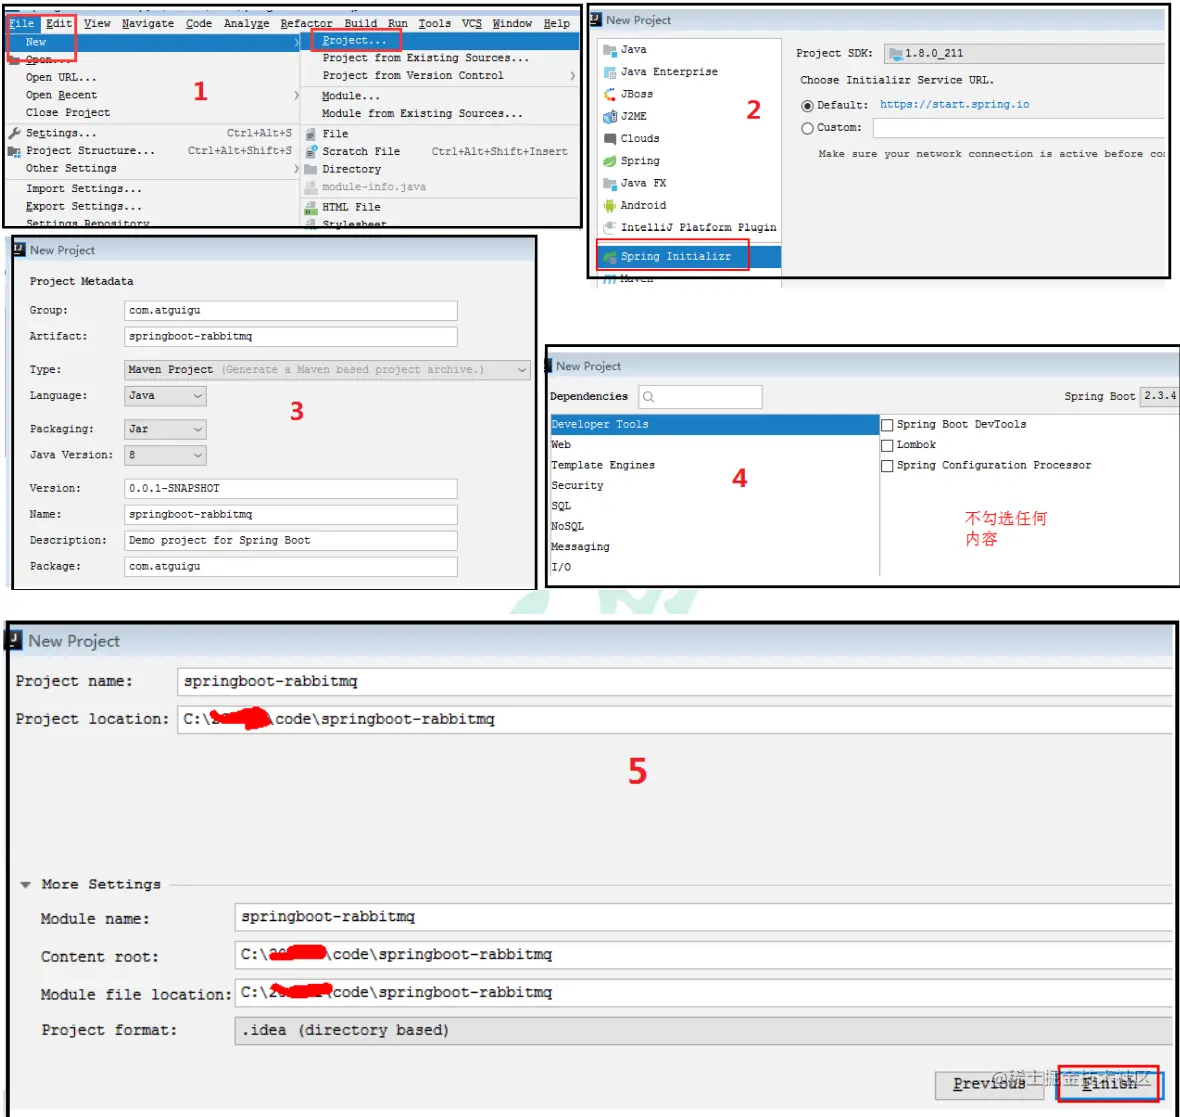Screen dimensions: 1180x1117
Task: Check the Spring Boot DevTools checkbox
Action: (x=887, y=425)
